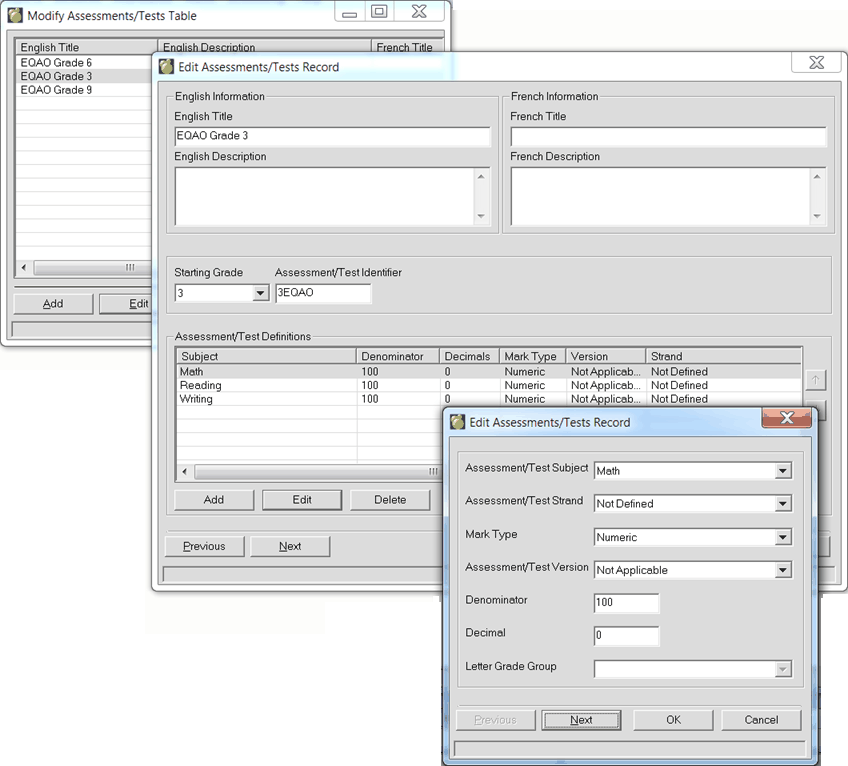Open the Assessment/Test Subject dropdown
This screenshot has height=766, width=848.
783,471
